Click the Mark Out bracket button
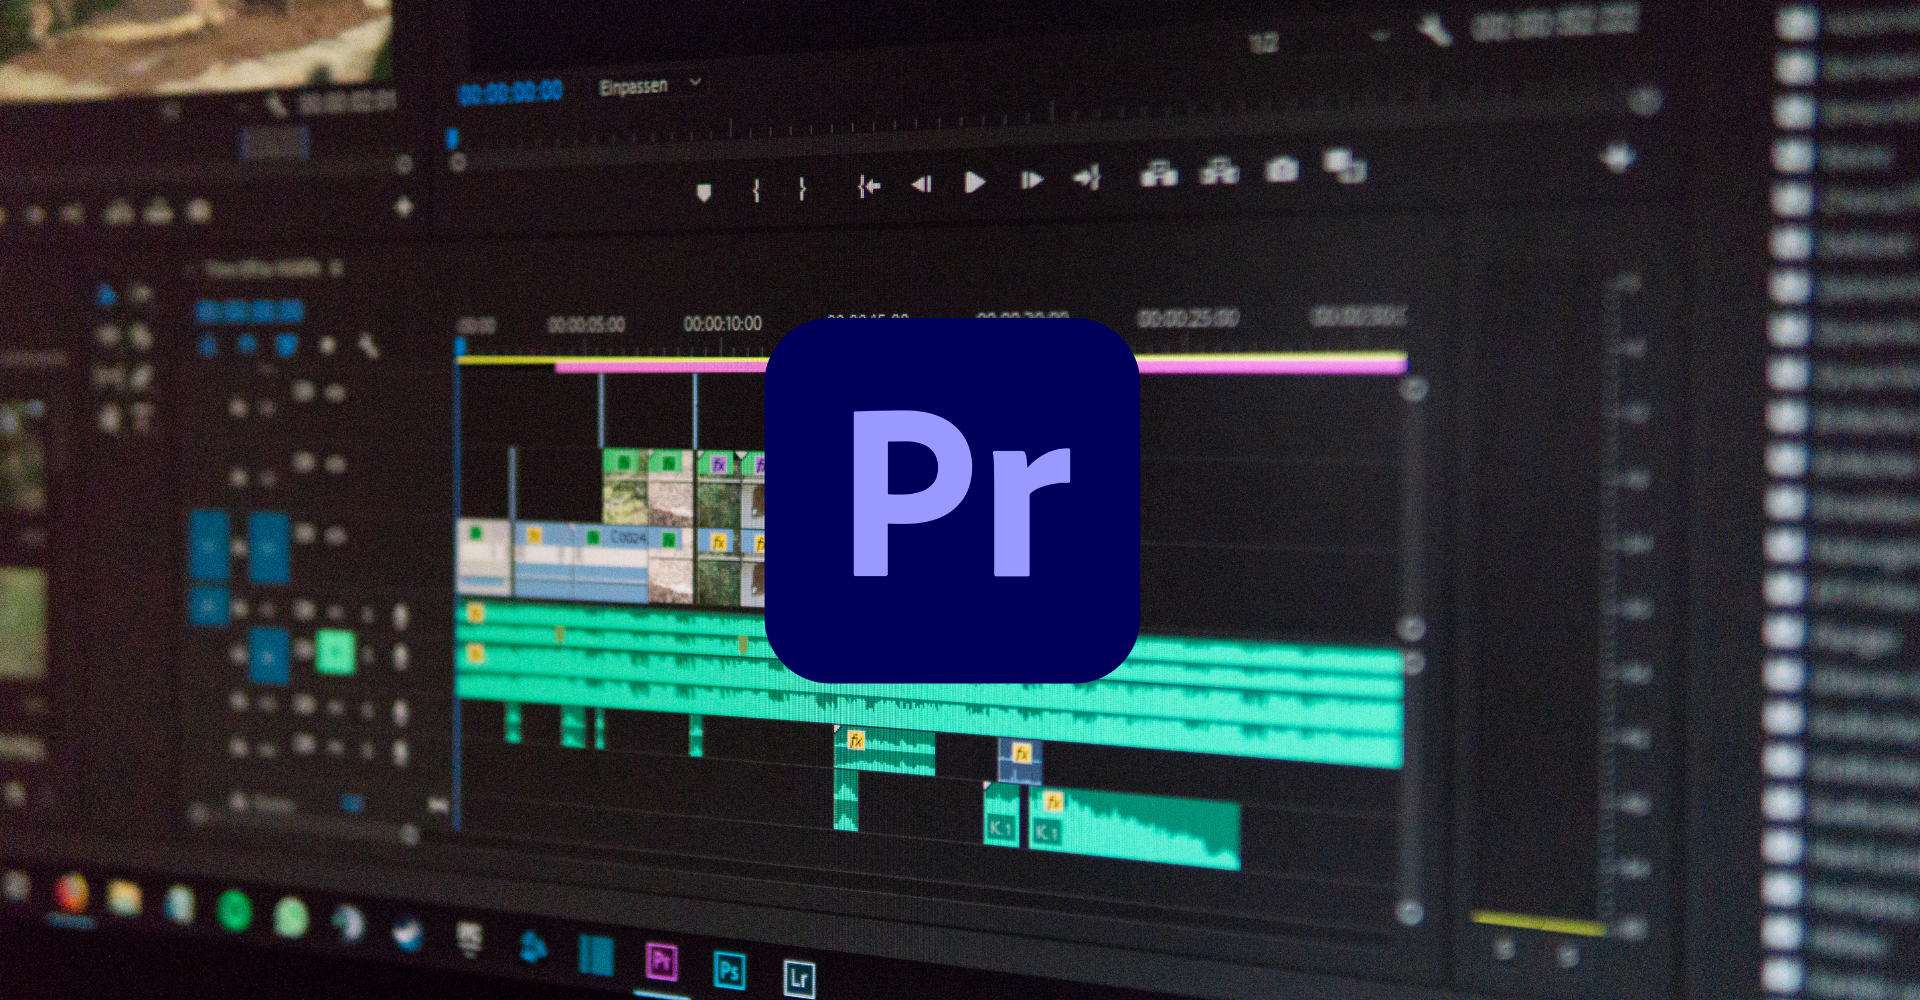Screen dimensions: 1920x1000 pyautogui.click(x=802, y=187)
